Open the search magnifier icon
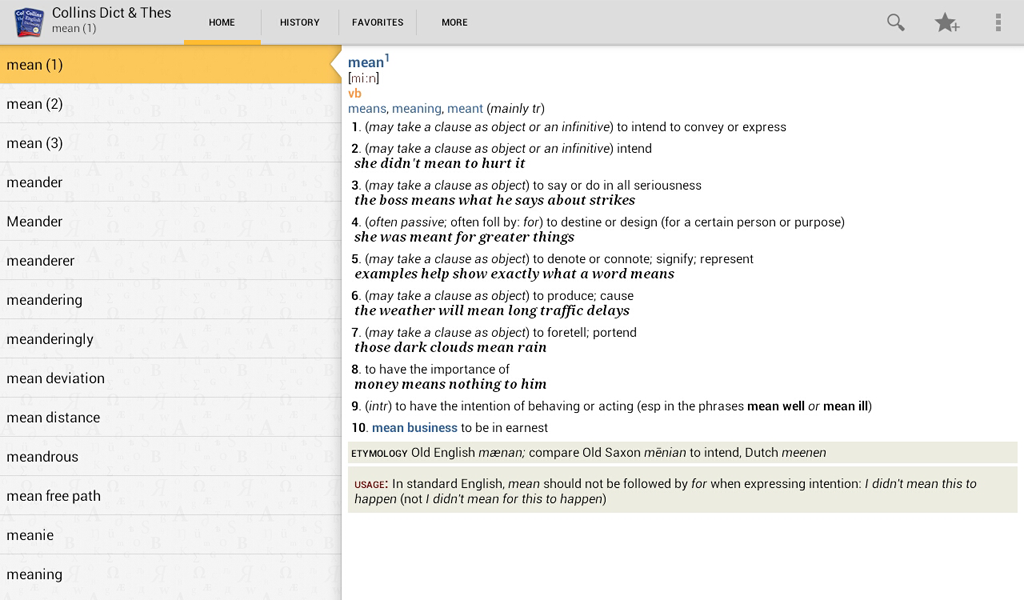Image resolution: width=1024 pixels, height=600 pixels. (x=896, y=22)
